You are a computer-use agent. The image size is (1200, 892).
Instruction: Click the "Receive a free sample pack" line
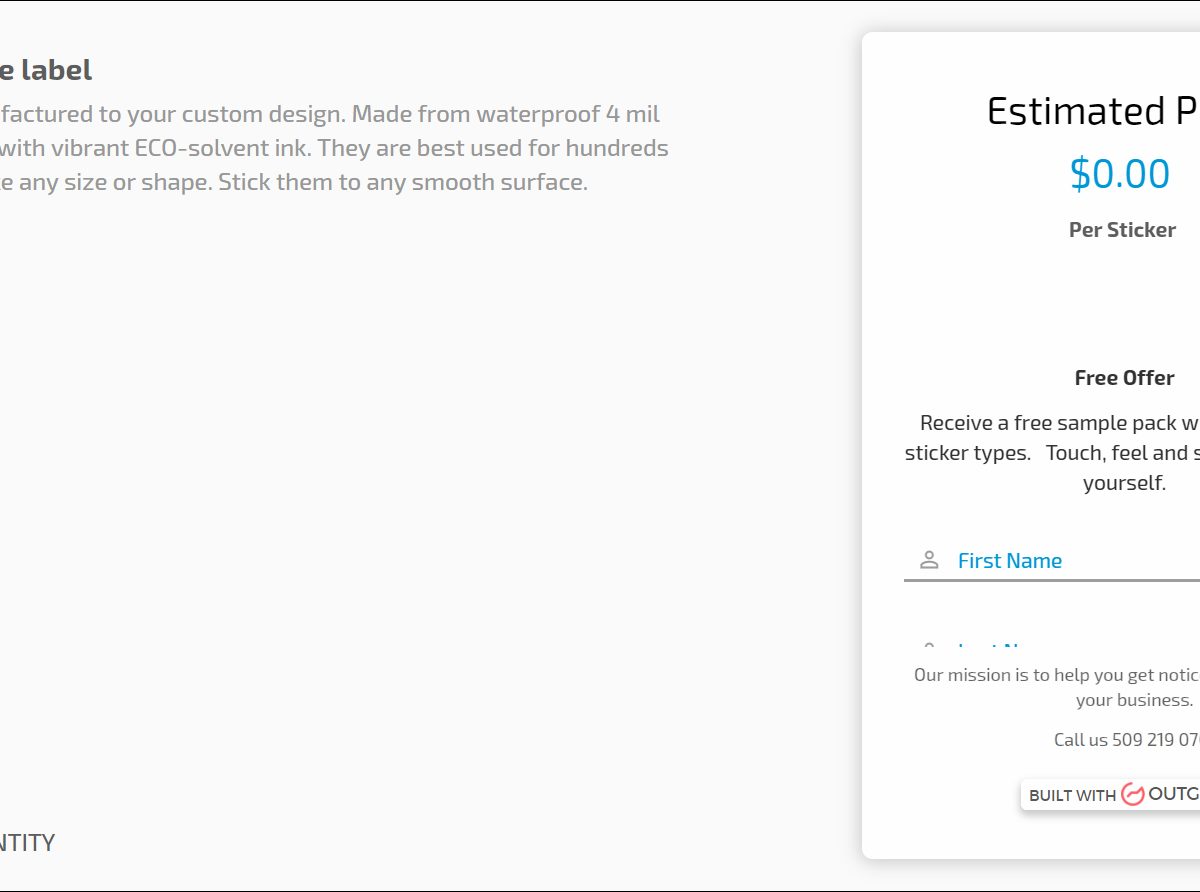1058,423
